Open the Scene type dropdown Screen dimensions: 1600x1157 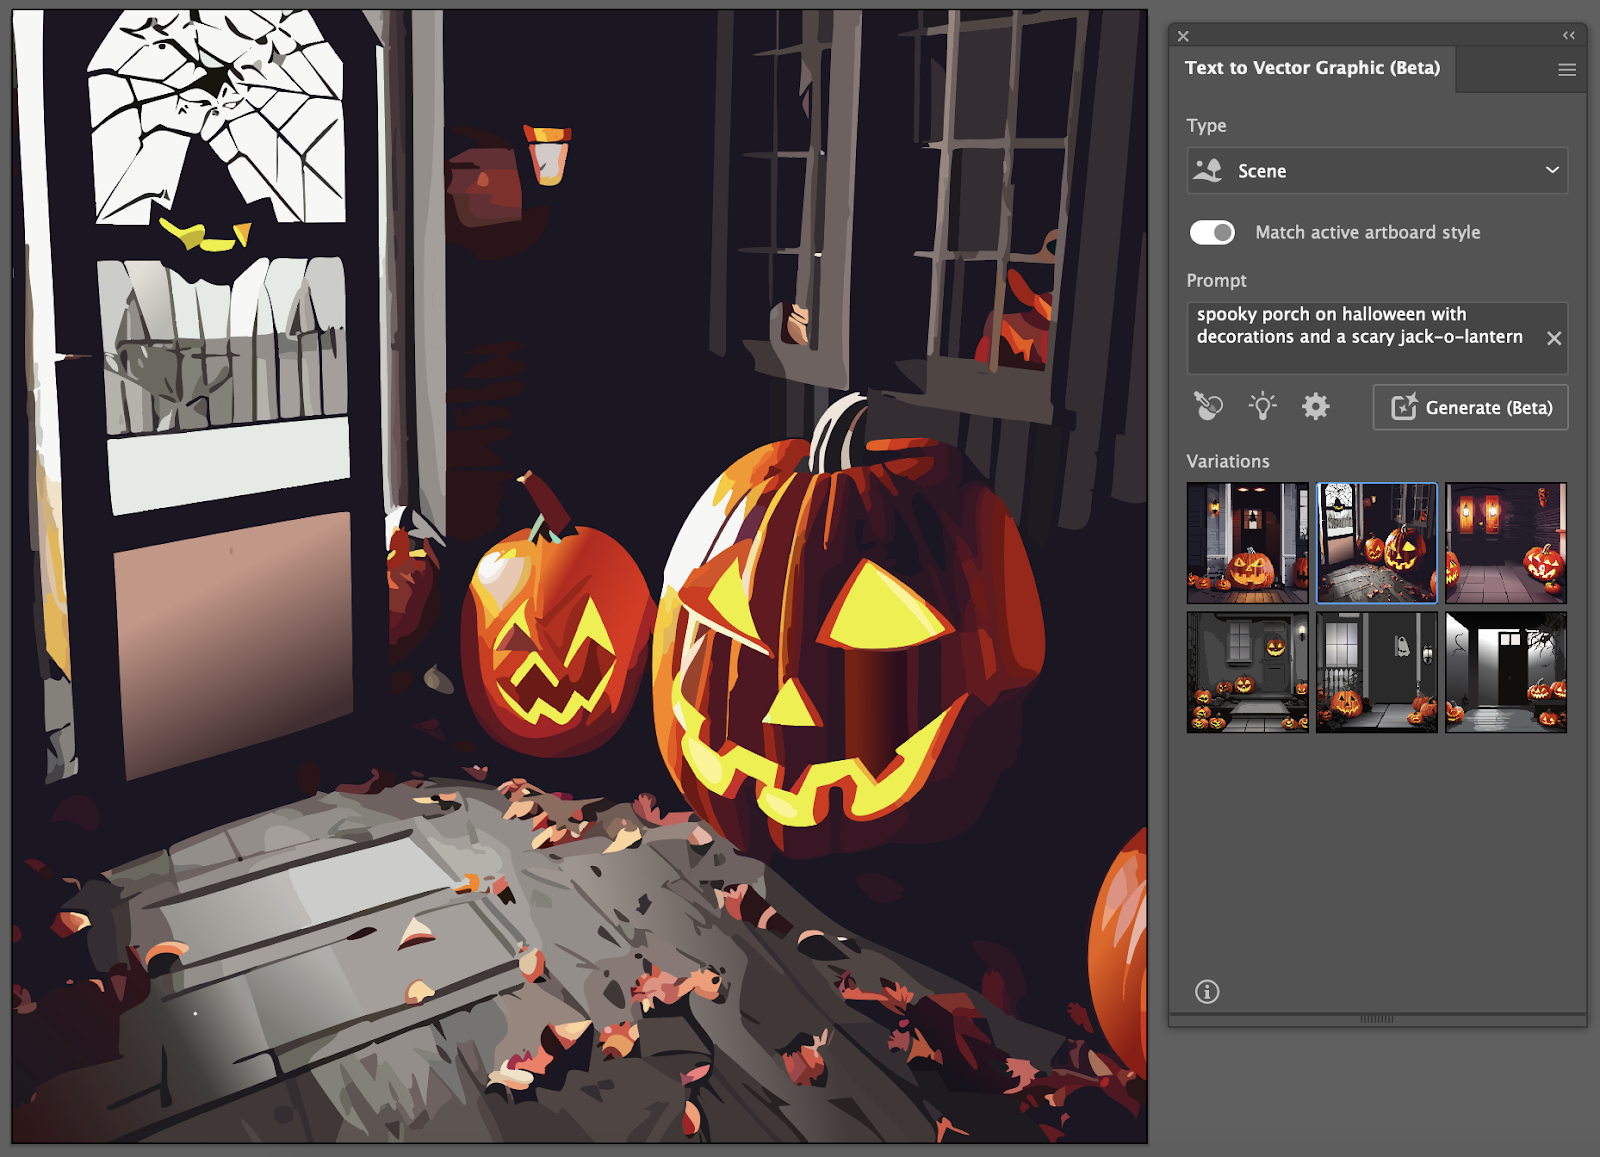click(1376, 171)
